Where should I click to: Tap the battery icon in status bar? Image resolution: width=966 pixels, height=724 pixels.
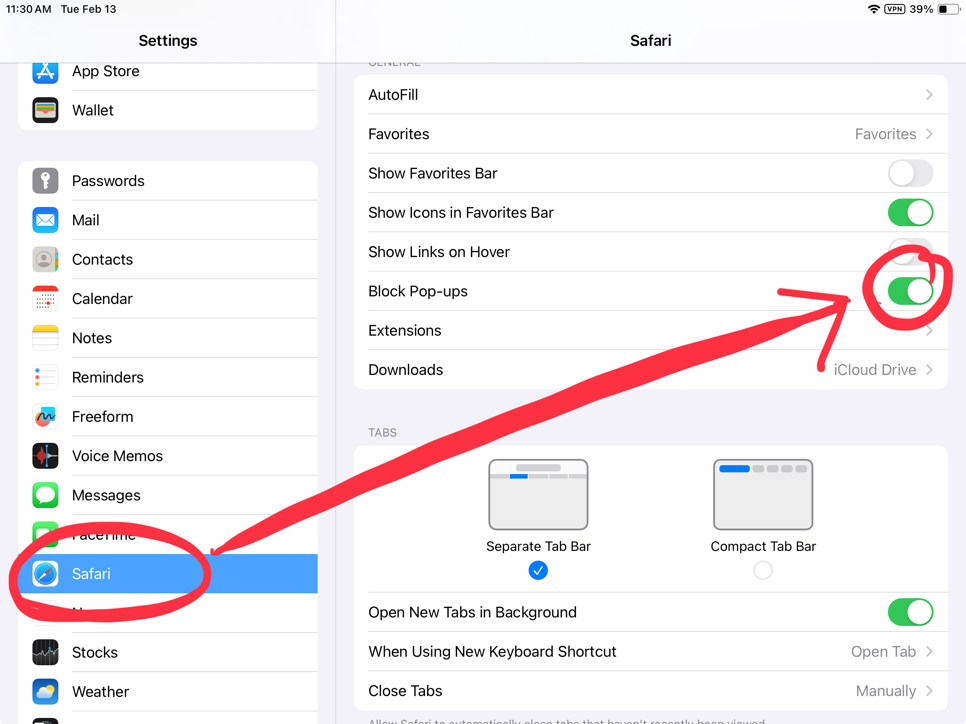(949, 9)
